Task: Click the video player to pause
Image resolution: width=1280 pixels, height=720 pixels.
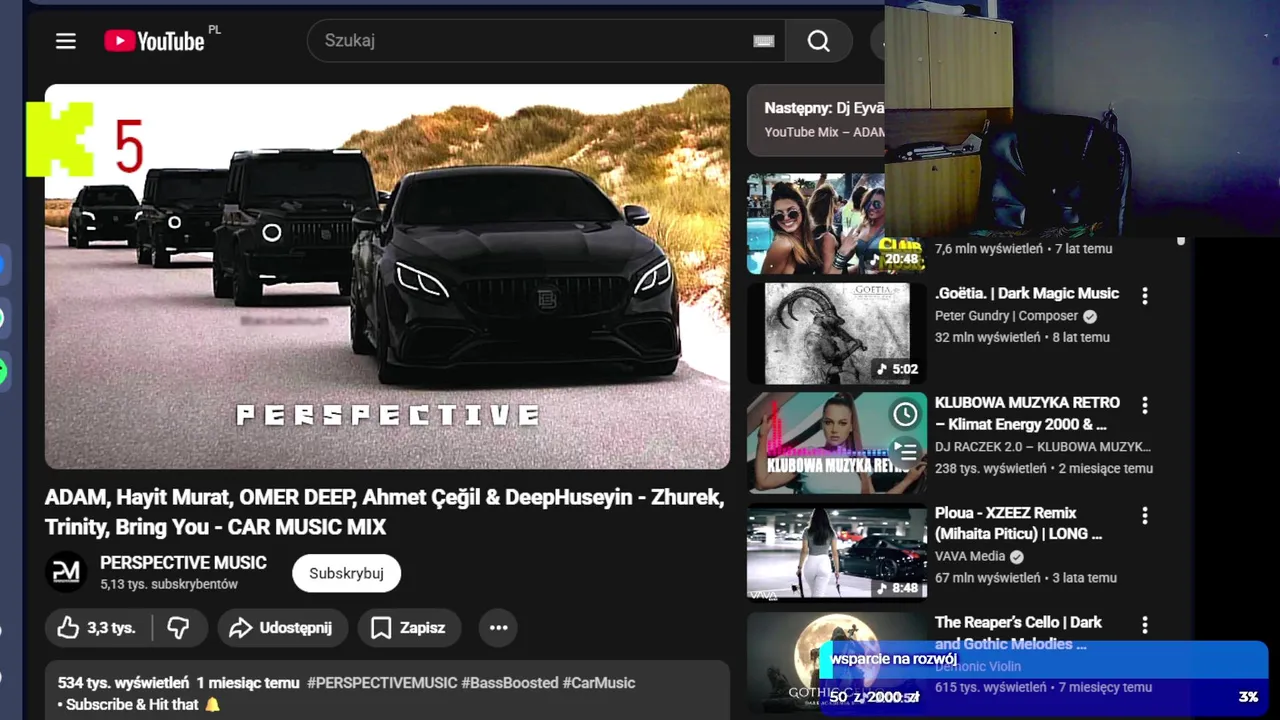Action: (387, 277)
